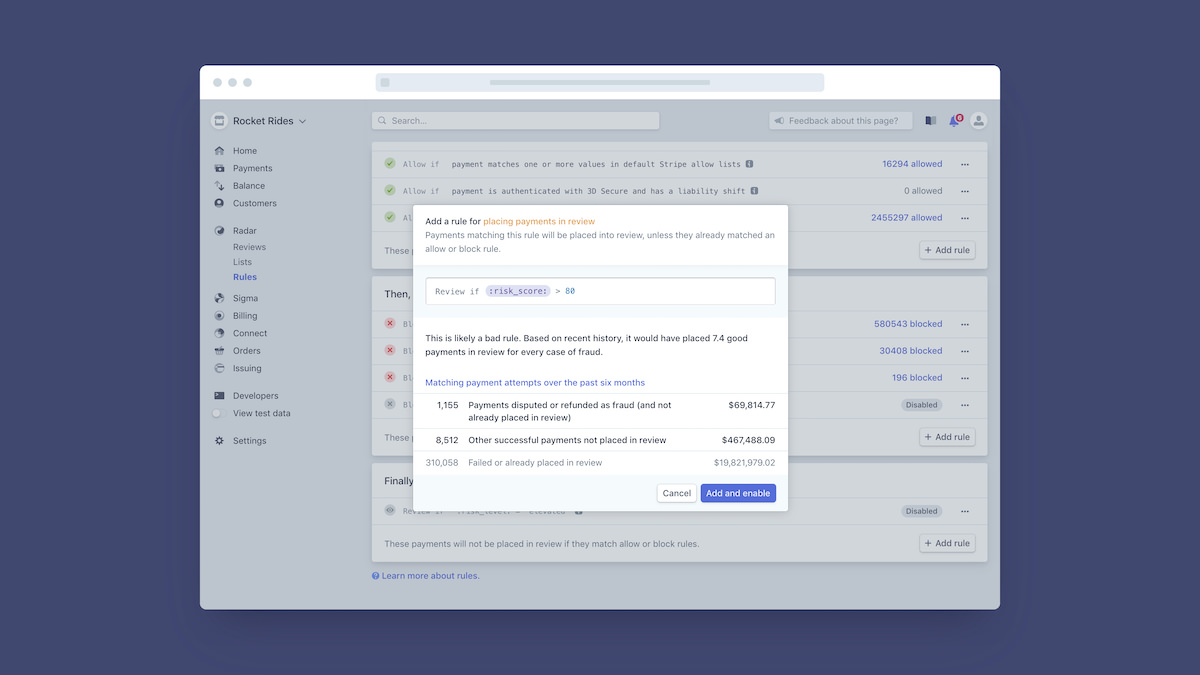Click the Developers terminal icon
This screenshot has height=675, width=1200.
(x=219, y=396)
